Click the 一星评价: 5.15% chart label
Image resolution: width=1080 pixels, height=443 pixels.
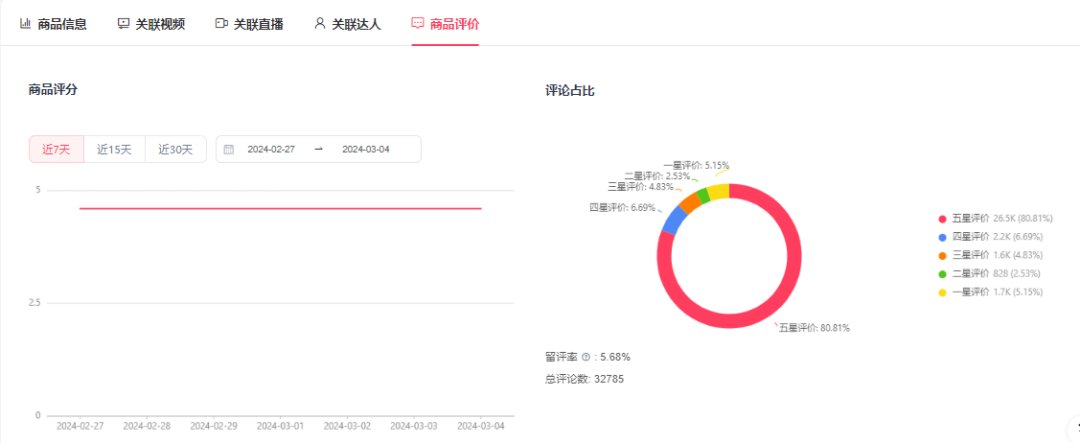click(x=696, y=165)
